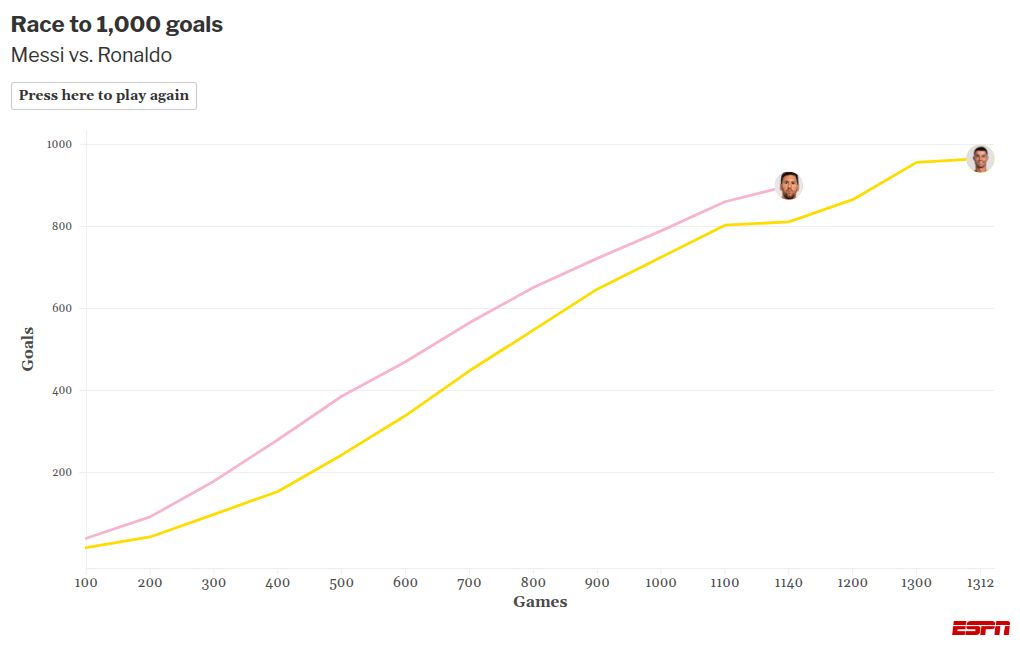Image resolution: width=1020 pixels, height=650 pixels.
Task: Click the Messi face icon on the pink line
Action: 789,184
